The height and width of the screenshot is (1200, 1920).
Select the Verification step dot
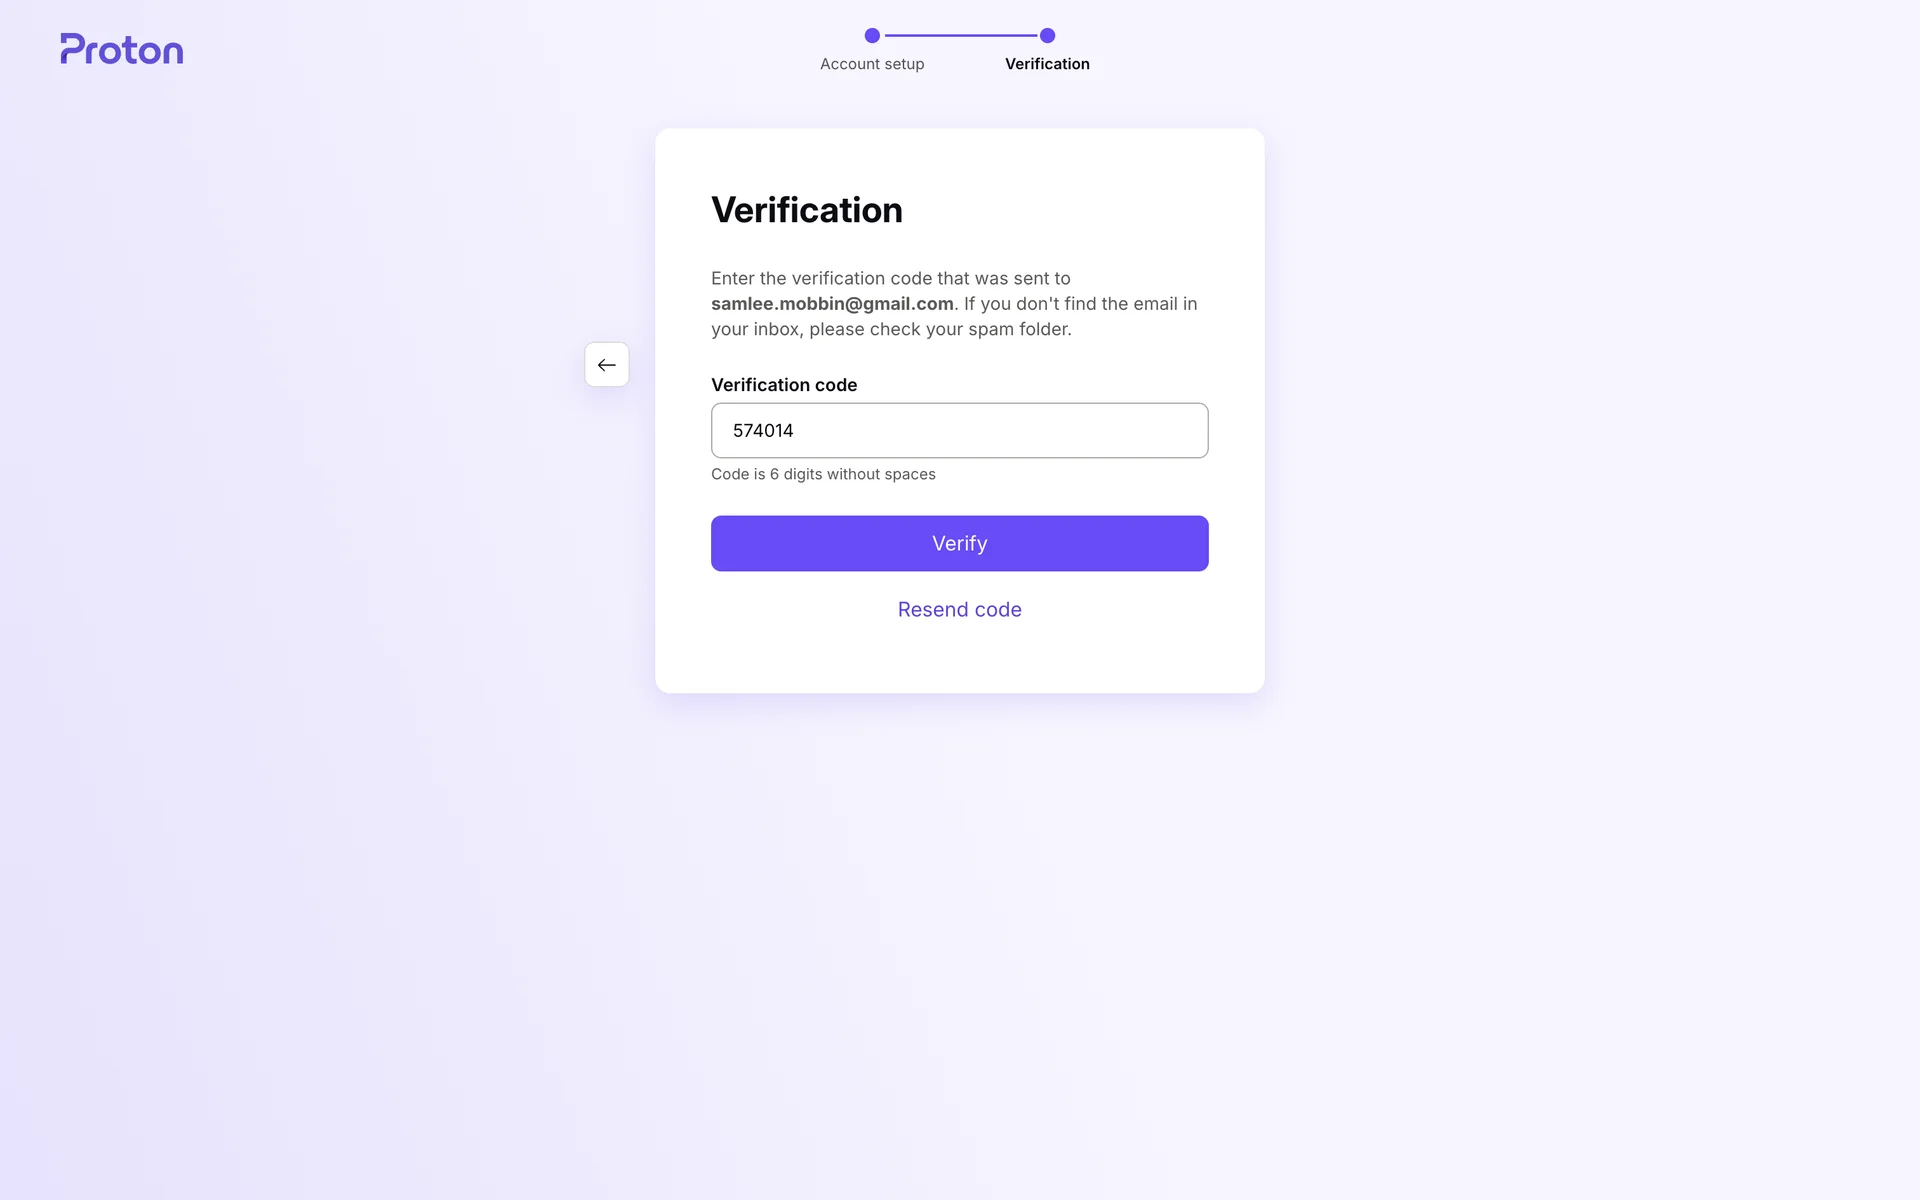coord(1047,36)
